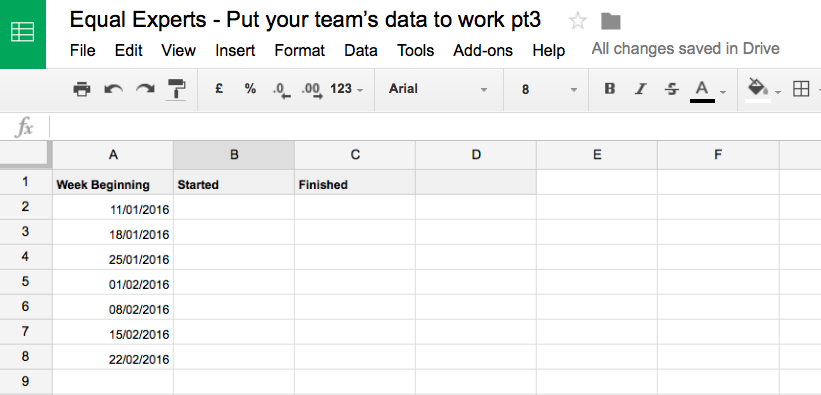Expand the 123 number formats dropdown
Viewport: 821px width, 395px height.
[347, 89]
